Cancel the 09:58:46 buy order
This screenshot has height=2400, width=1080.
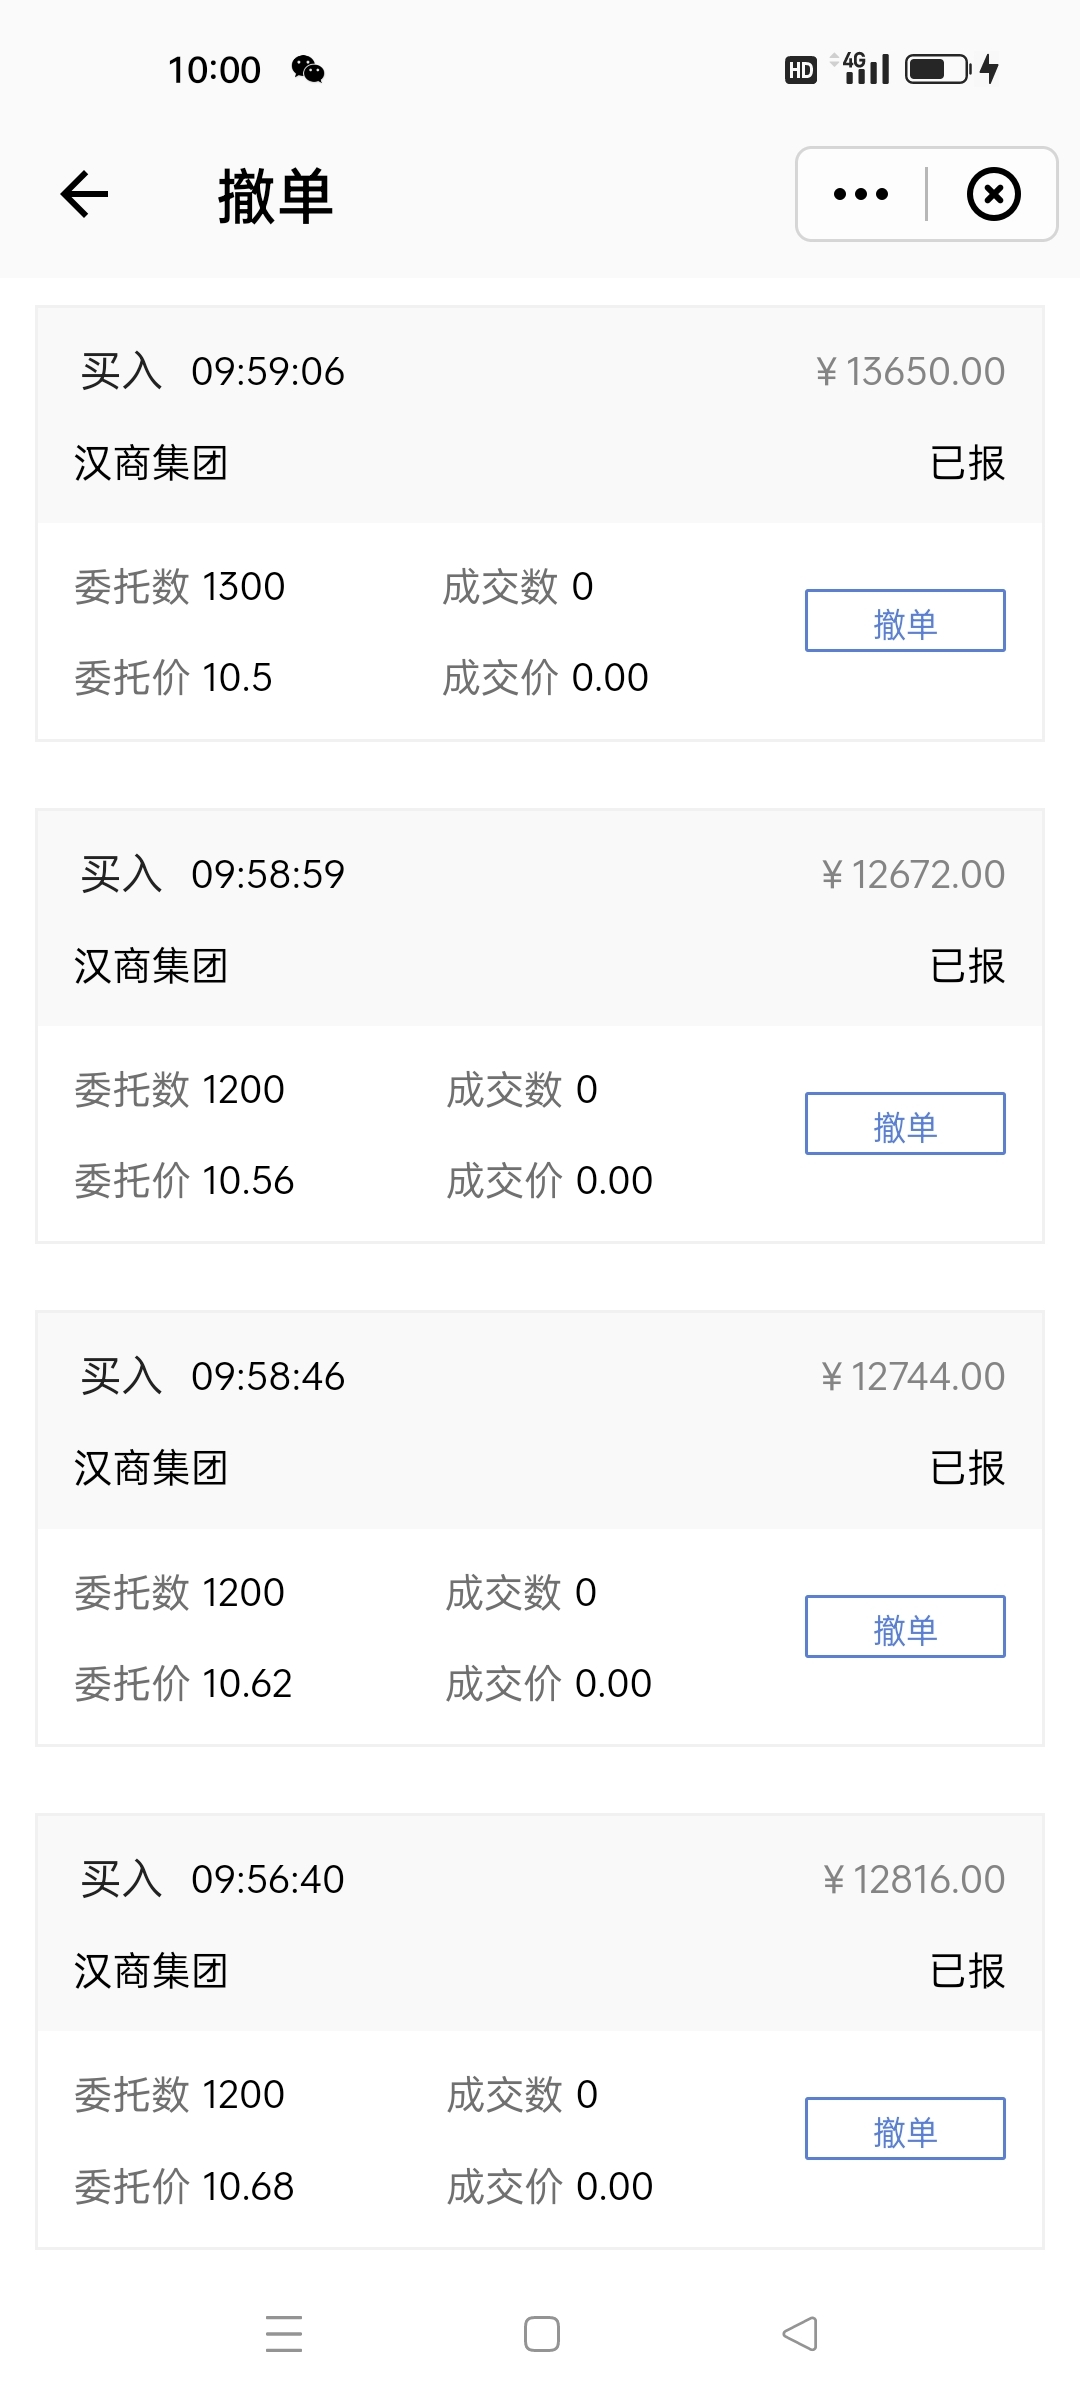point(905,1627)
